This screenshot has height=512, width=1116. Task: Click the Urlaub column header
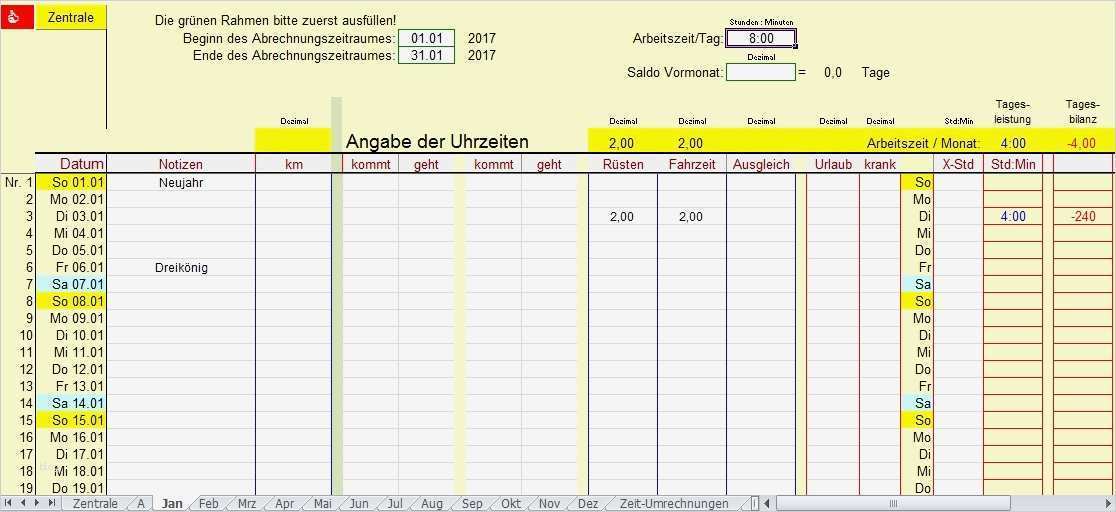[833, 164]
